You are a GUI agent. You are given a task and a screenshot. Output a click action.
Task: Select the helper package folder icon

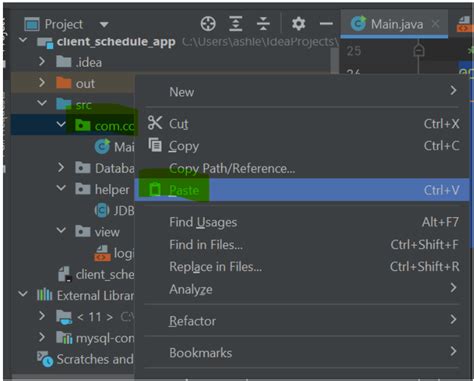(x=83, y=189)
